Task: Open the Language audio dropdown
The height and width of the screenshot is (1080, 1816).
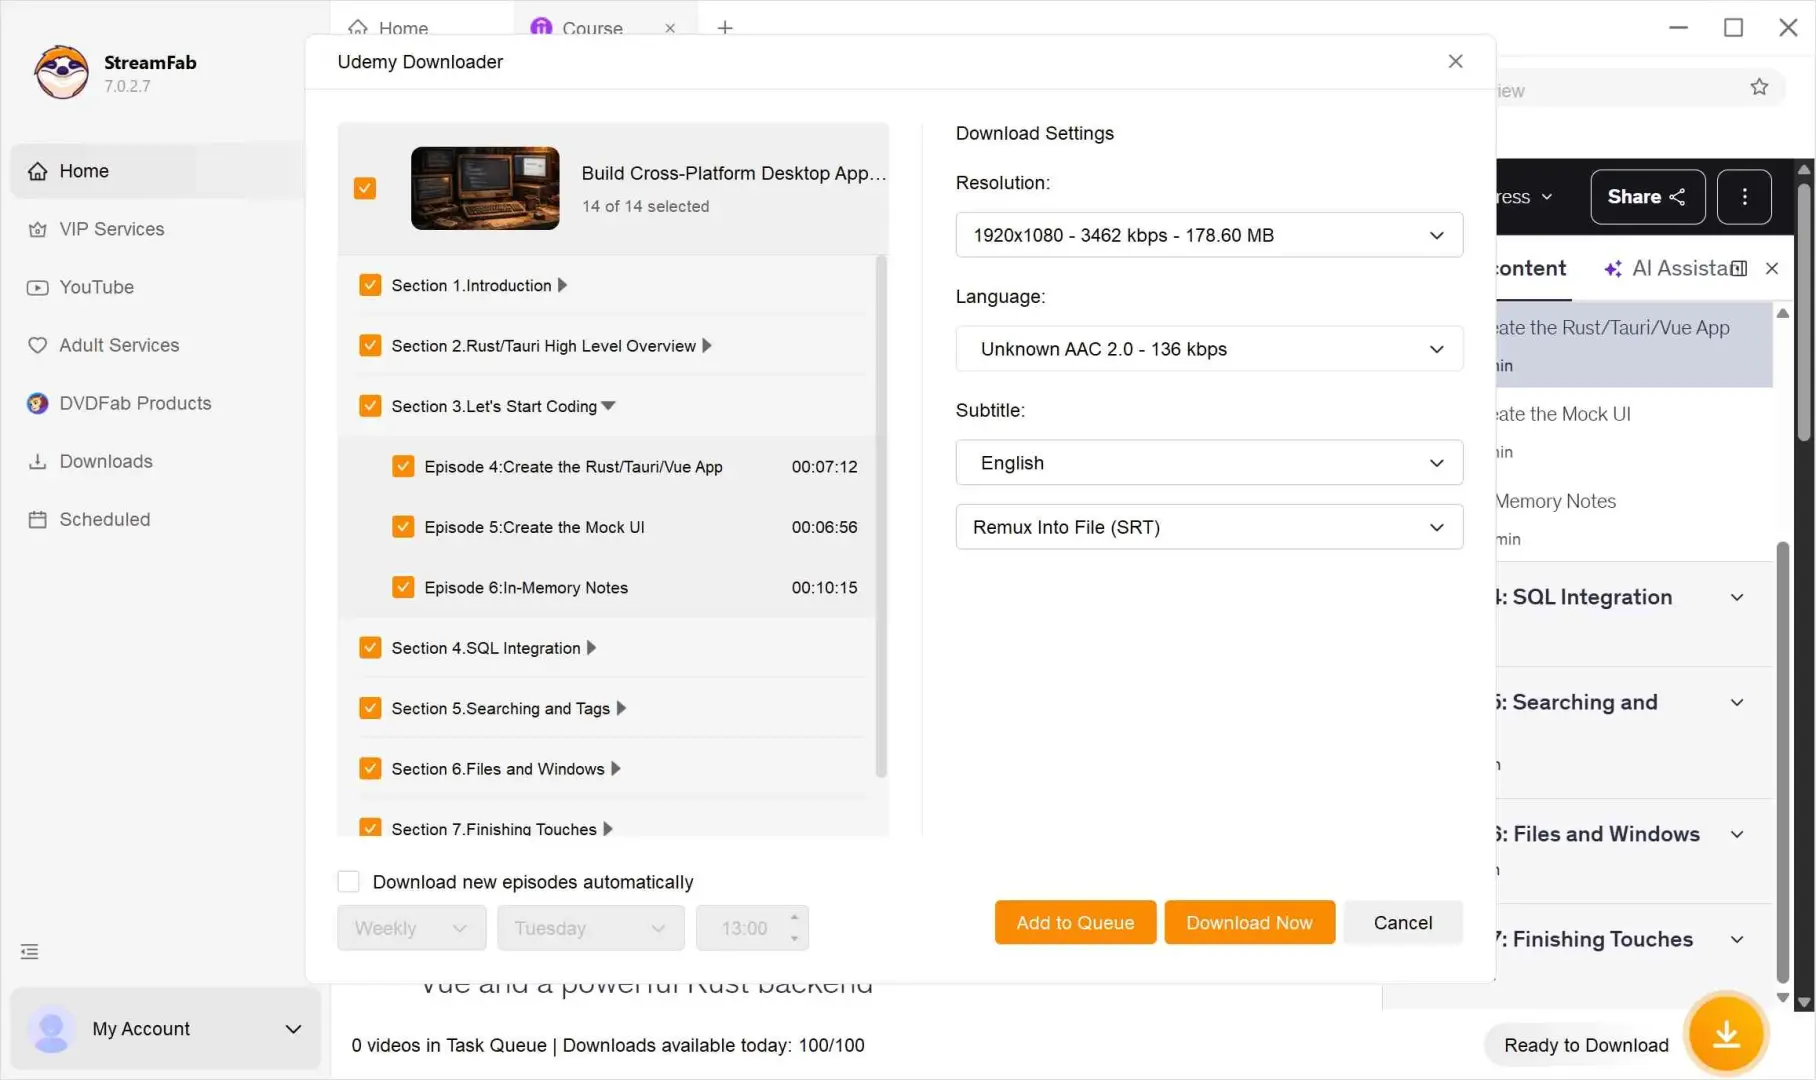Action: tap(1209, 349)
